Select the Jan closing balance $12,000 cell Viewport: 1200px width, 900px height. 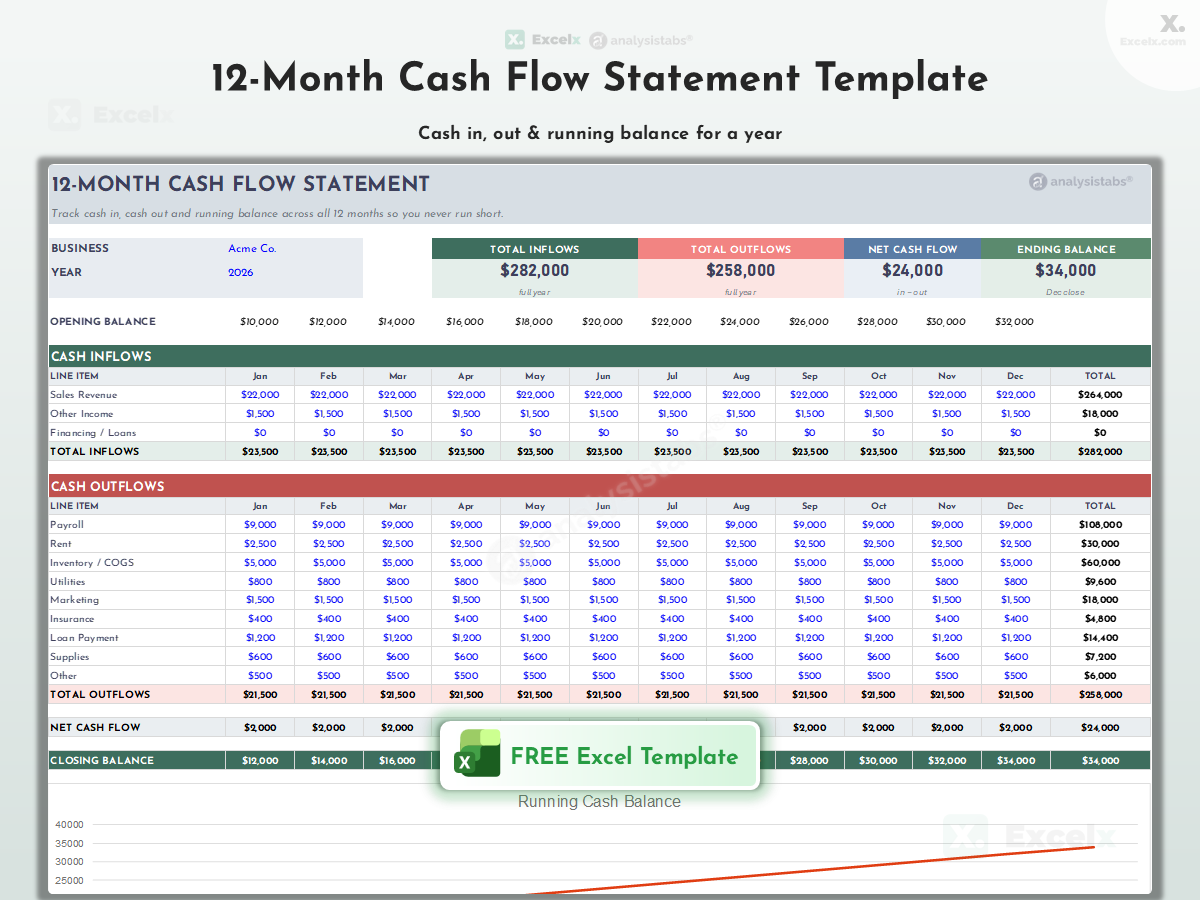[x=260, y=760]
